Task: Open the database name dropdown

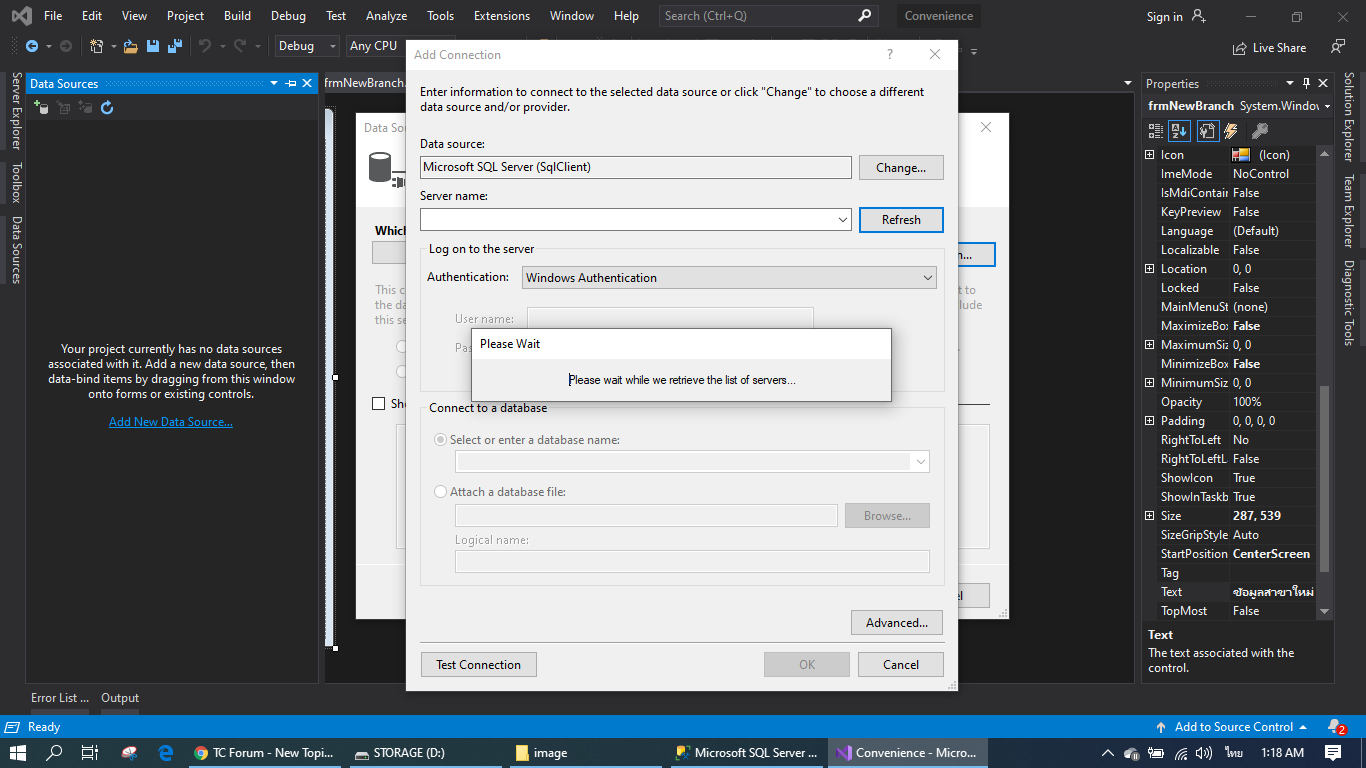Action: (920, 461)
